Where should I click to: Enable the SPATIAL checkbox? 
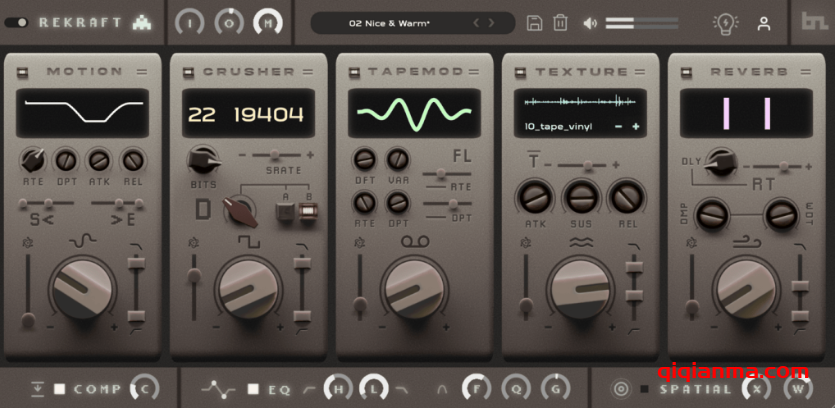click(x=644, y=389)
